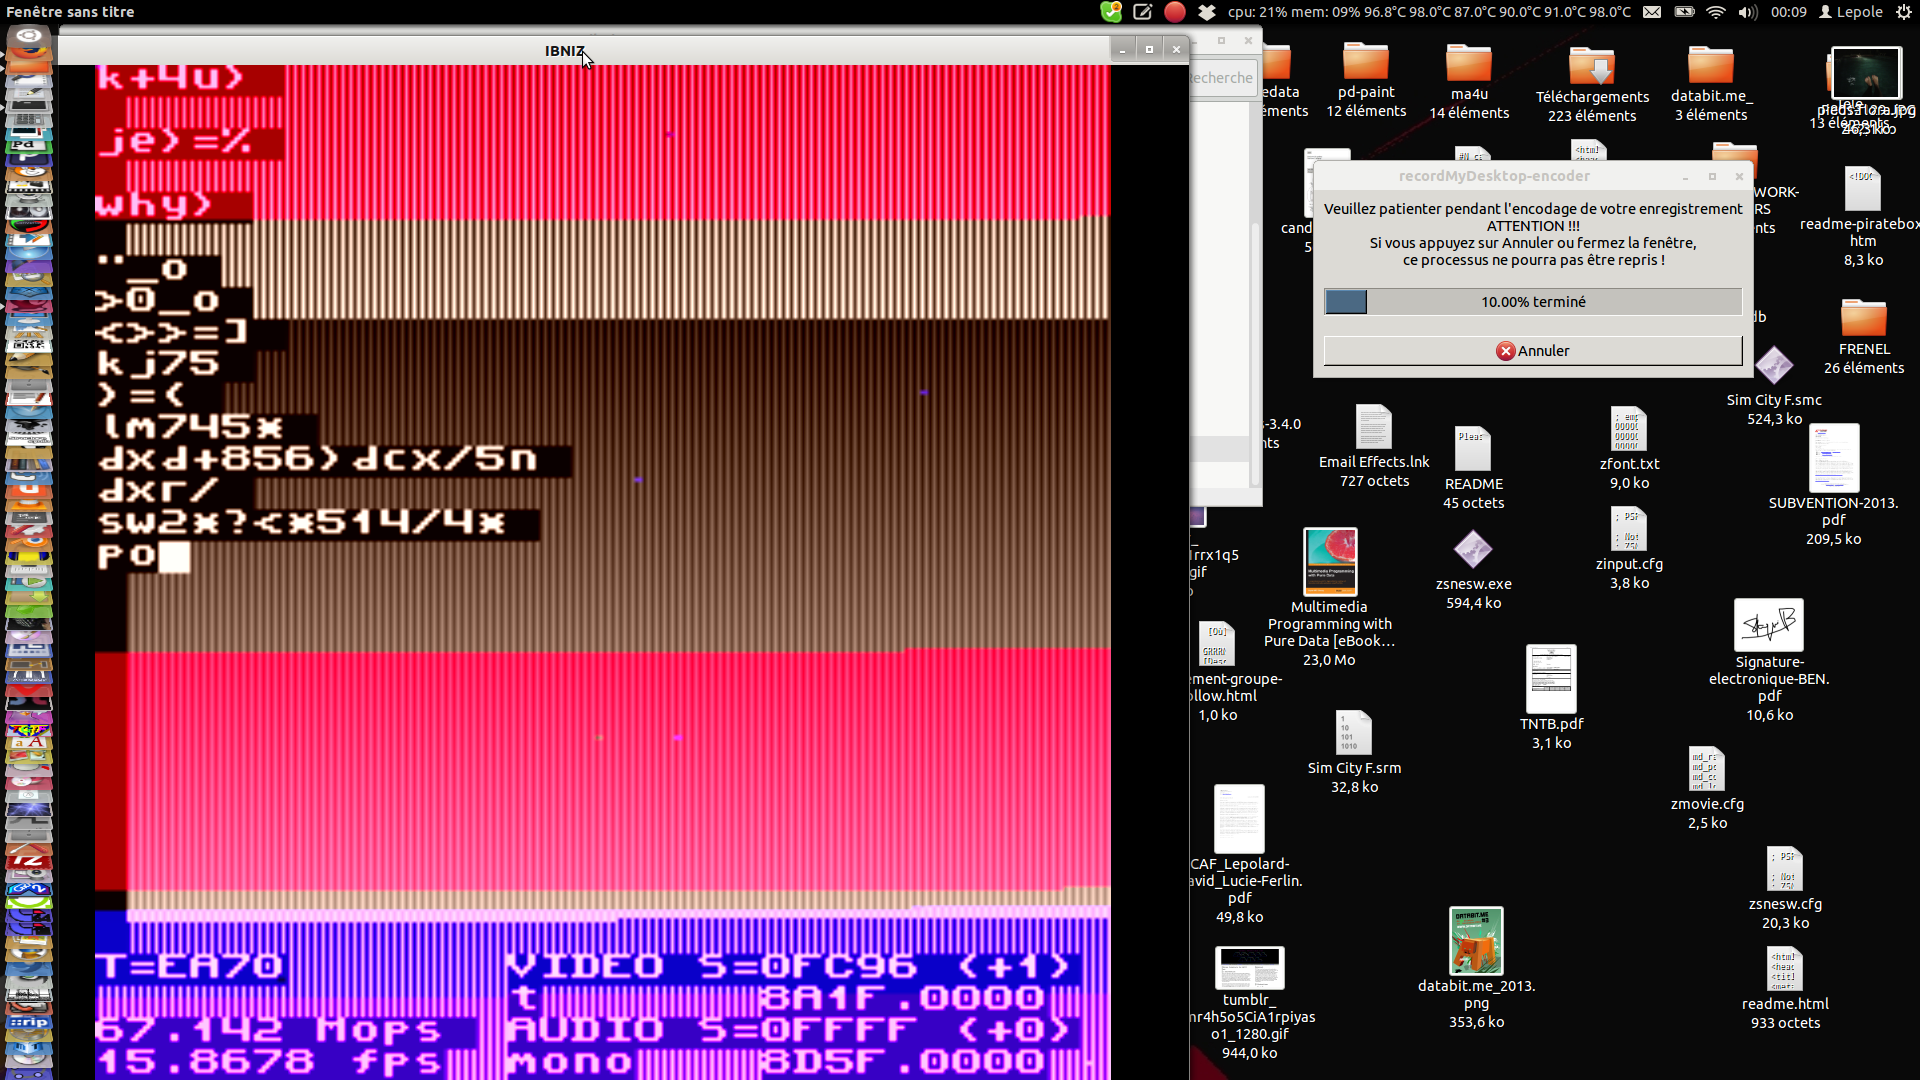Click Annuler to cancel encoding

click(1532, 351)
